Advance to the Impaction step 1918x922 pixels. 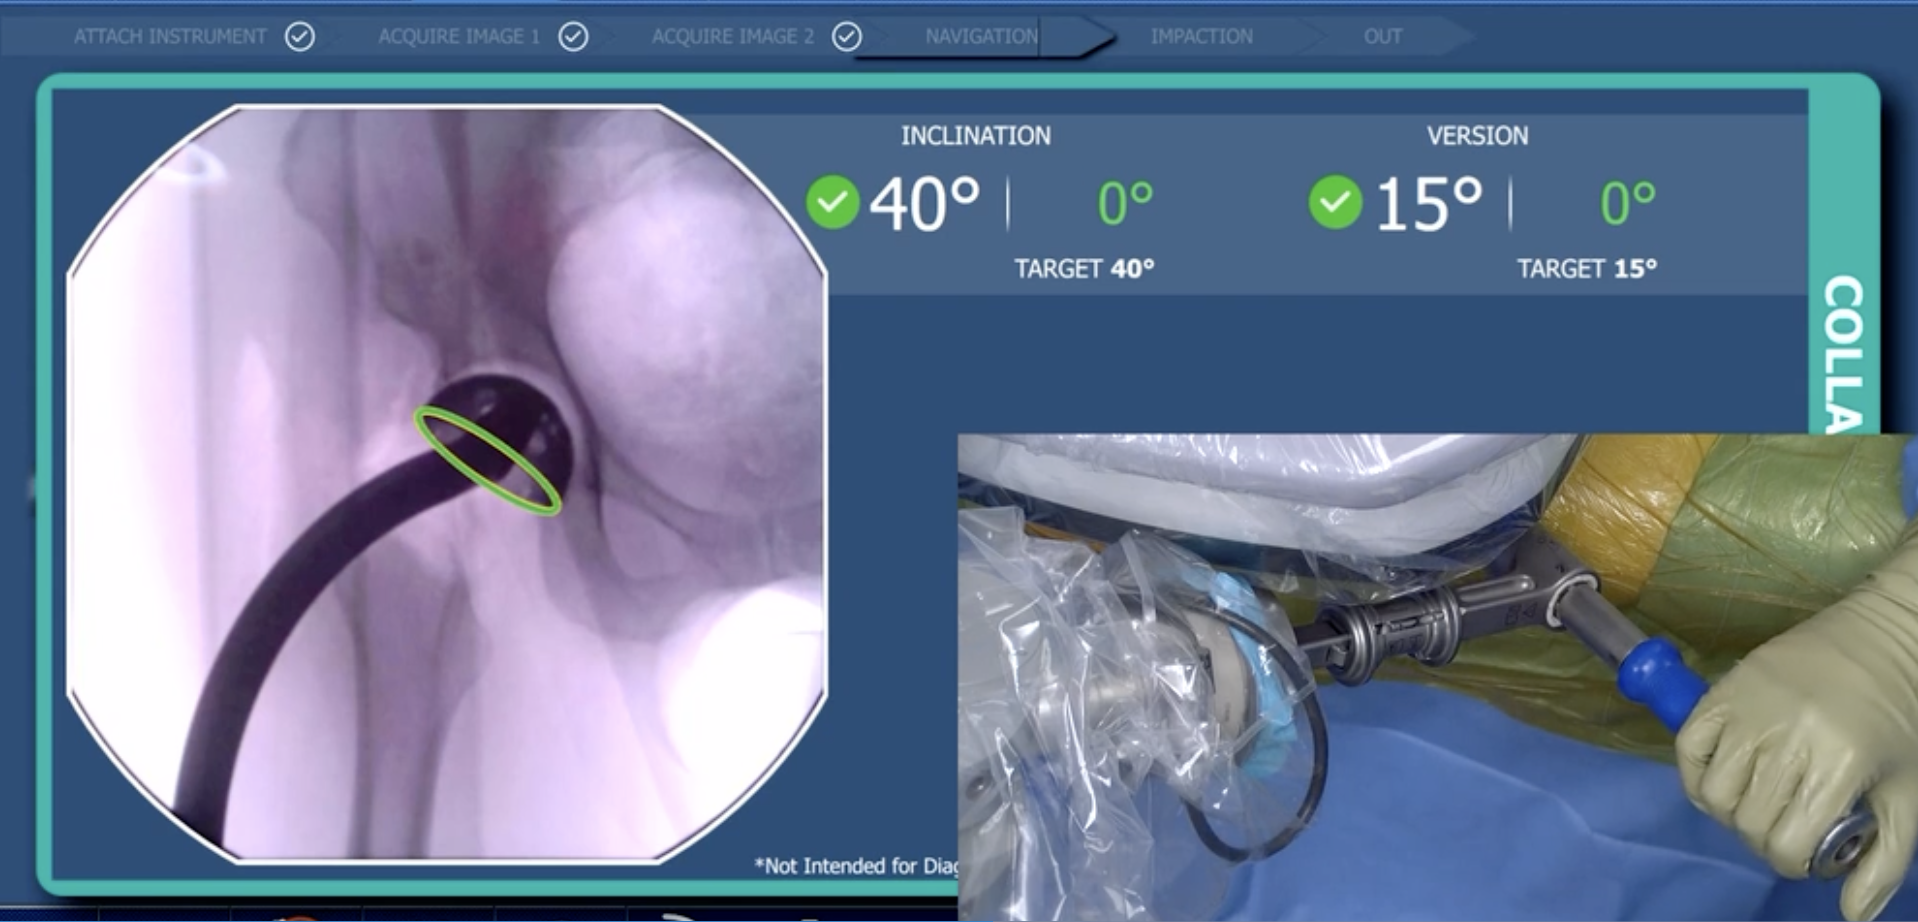(1201, 37)
